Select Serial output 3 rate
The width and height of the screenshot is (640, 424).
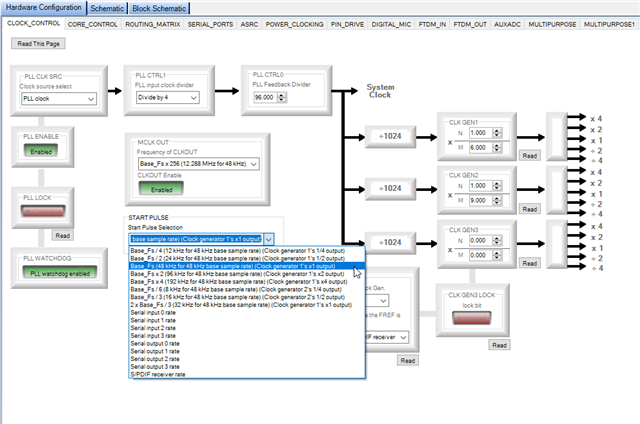247,367
